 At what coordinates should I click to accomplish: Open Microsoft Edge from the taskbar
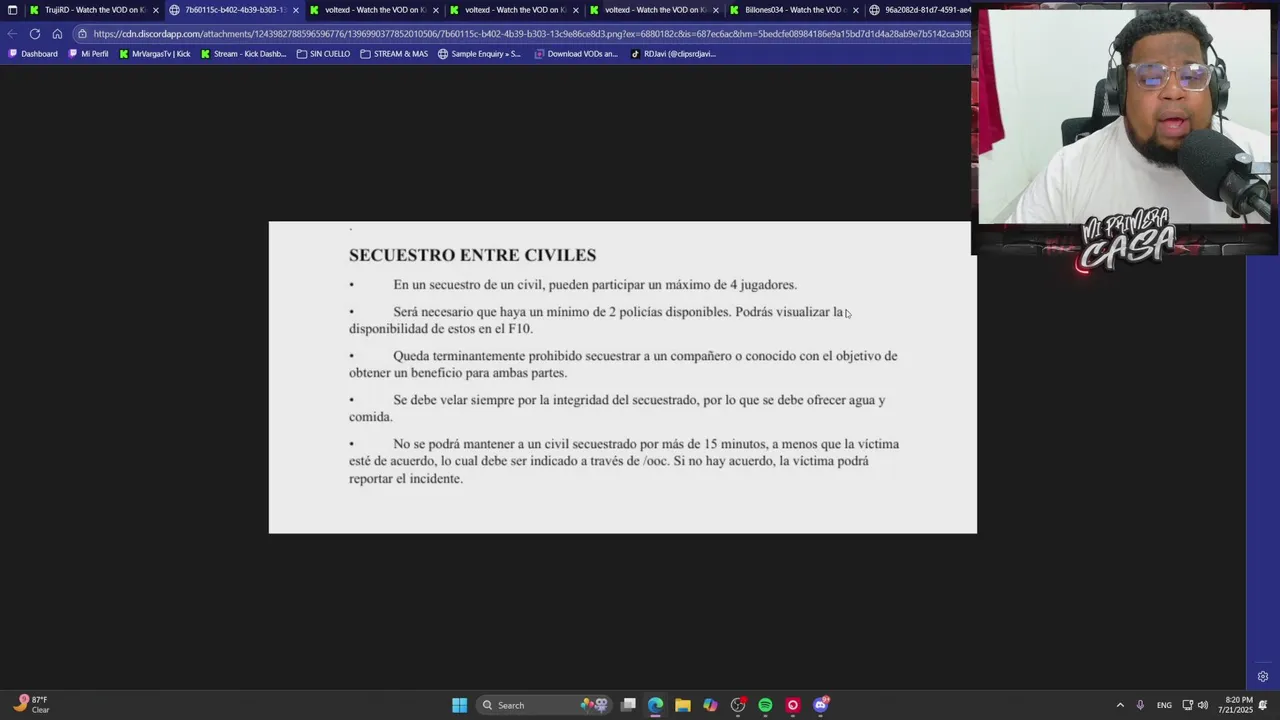coord(655,705)
